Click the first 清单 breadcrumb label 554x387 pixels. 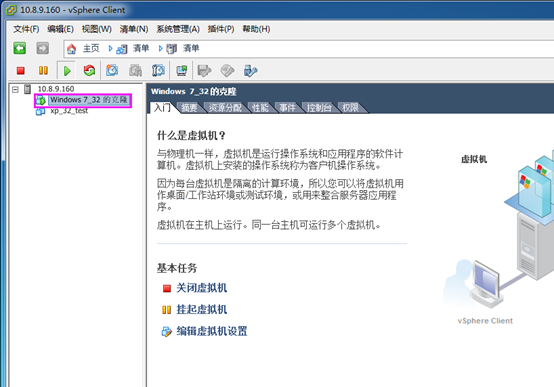(141, 48)
